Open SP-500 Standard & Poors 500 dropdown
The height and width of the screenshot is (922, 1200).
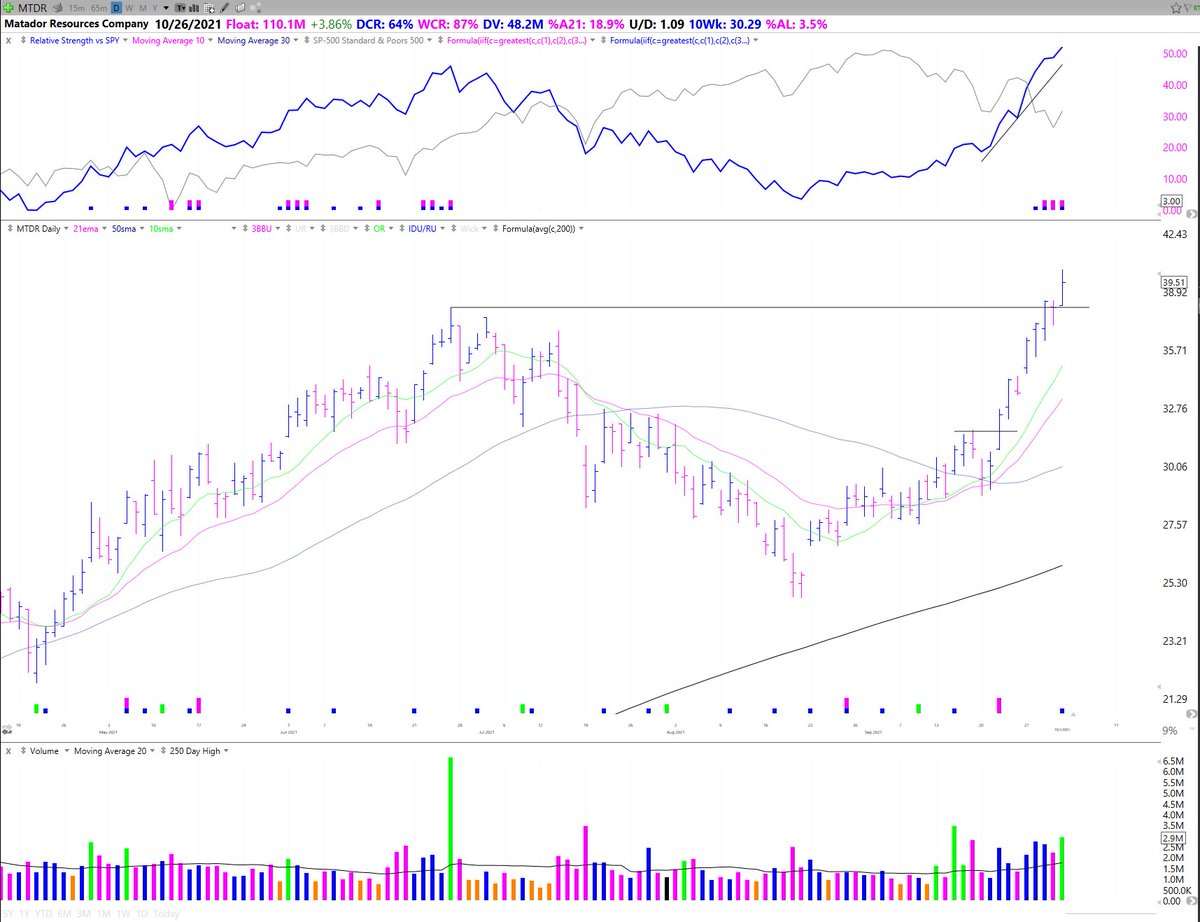point(429,40)
